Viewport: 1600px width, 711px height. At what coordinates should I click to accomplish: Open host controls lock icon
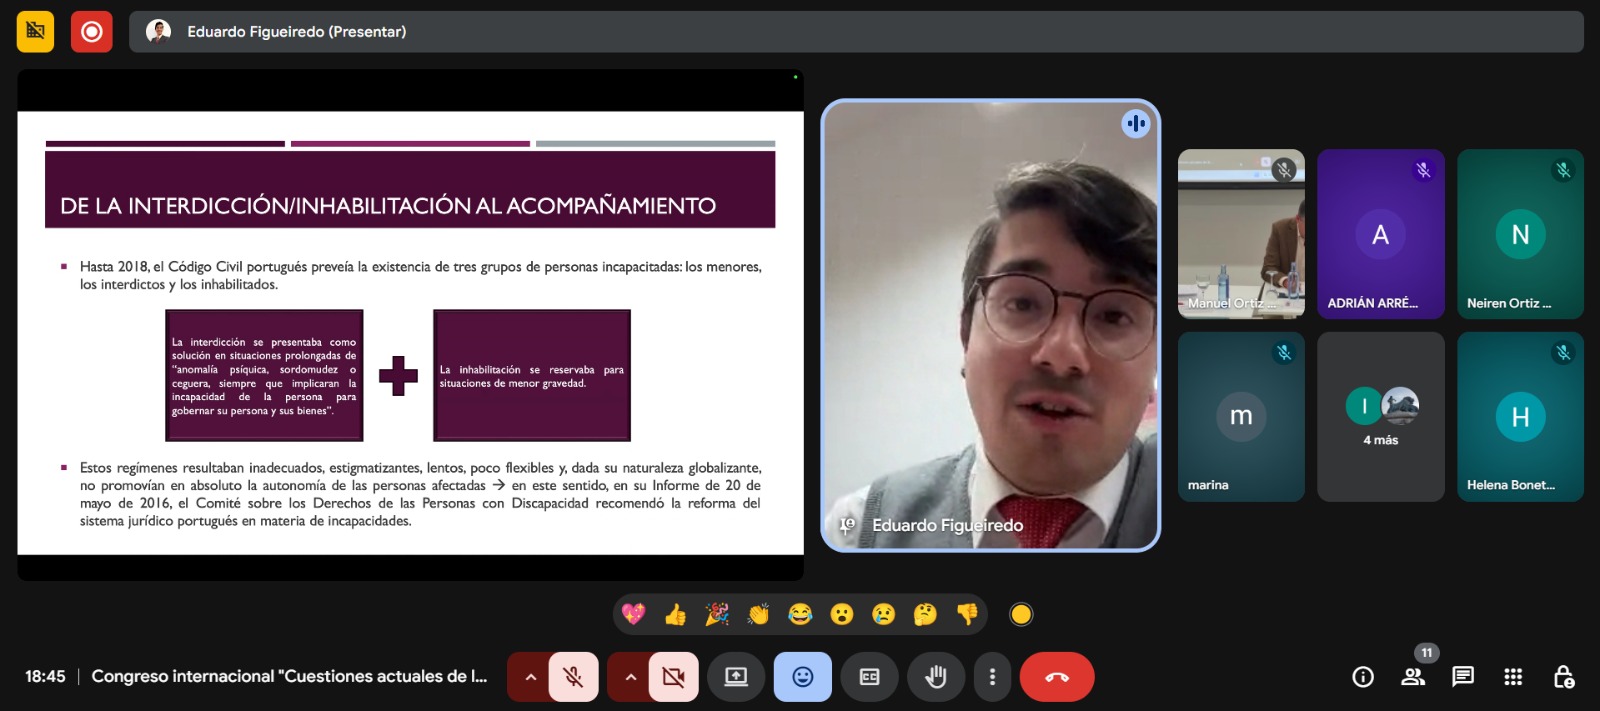pyautogui.click(x=1563, y=677)
